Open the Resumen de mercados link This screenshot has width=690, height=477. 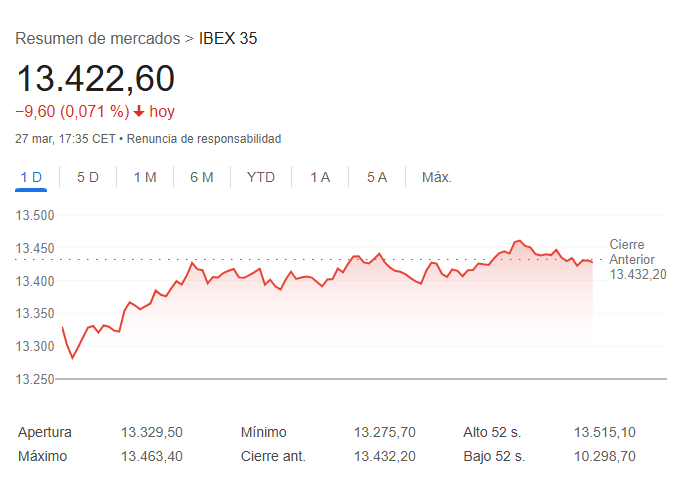pos(98,39)
